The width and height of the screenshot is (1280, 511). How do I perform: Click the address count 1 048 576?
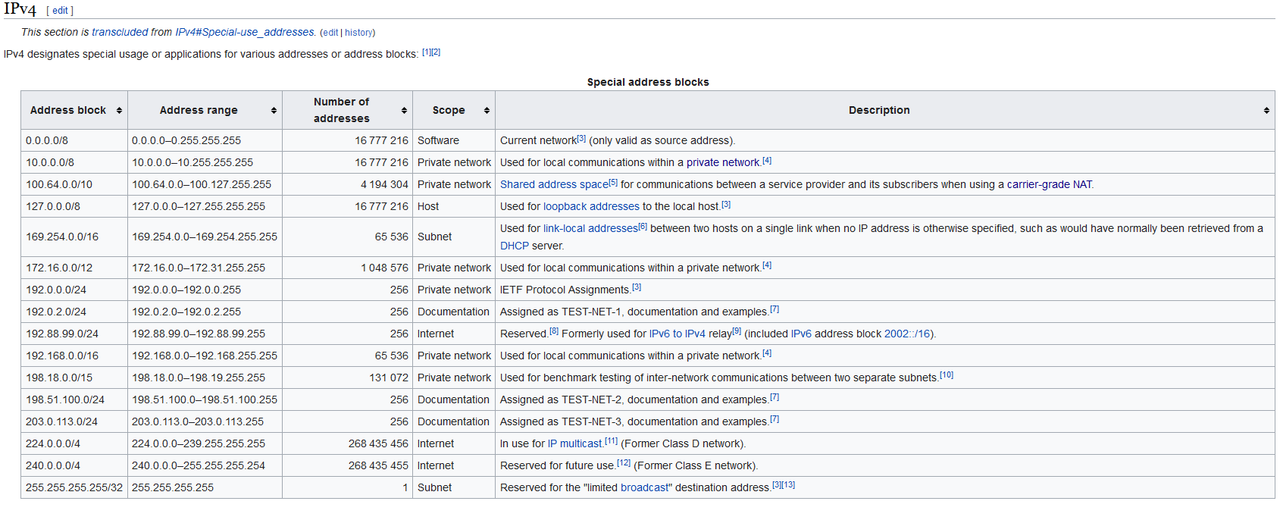tap(384, 269)
